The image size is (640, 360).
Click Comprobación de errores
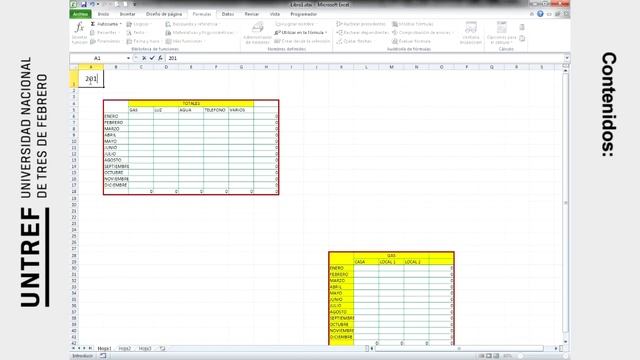422,33
